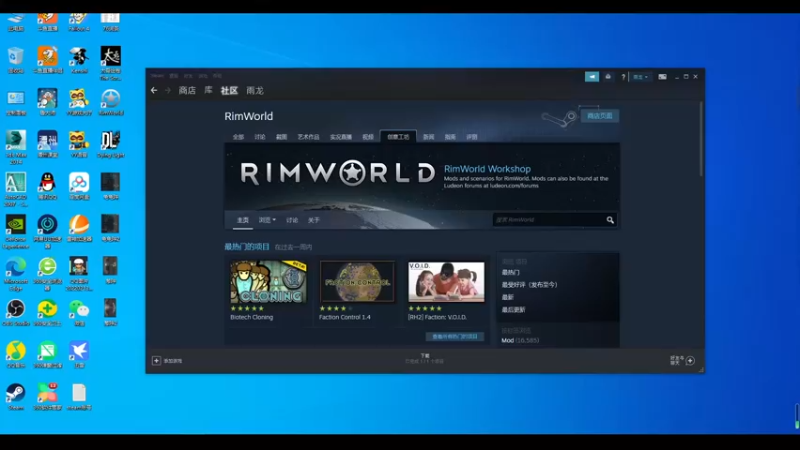
Task: Select the Recycle Bin desktop icon
Action: [x=16, y=60]
